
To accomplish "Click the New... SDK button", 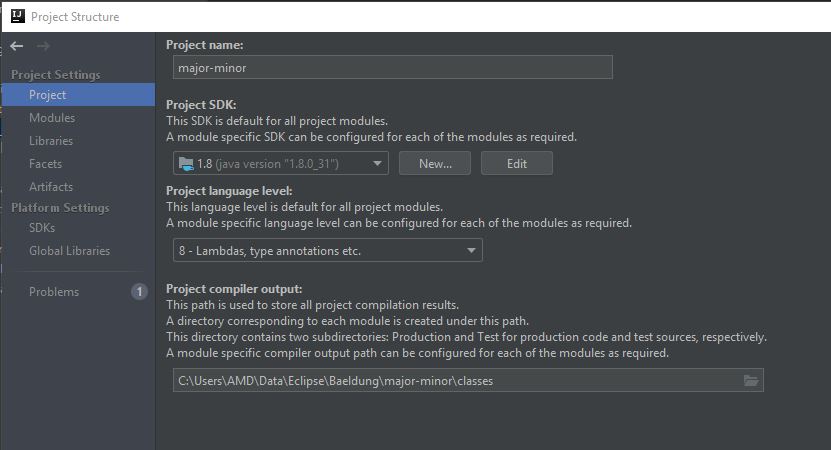I will pos(435,163).
